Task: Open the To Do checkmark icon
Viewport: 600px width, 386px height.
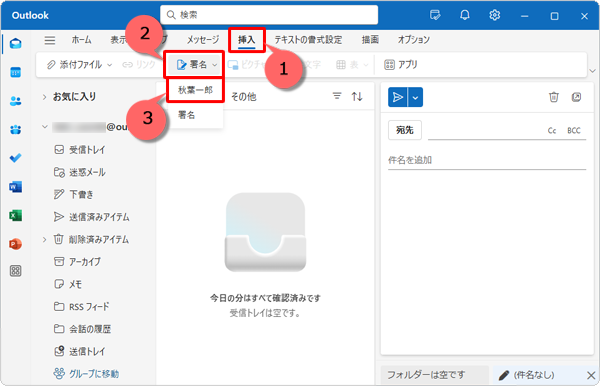Action: point(15,158)
